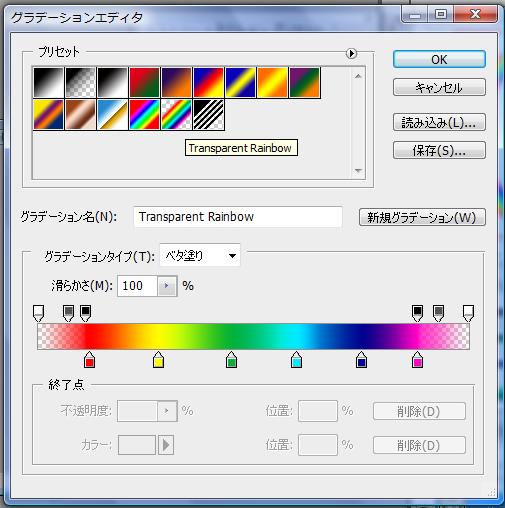Open the preset flyout menu arrow
The width and height of the screenshot is (505, 508).
[351, 53]
